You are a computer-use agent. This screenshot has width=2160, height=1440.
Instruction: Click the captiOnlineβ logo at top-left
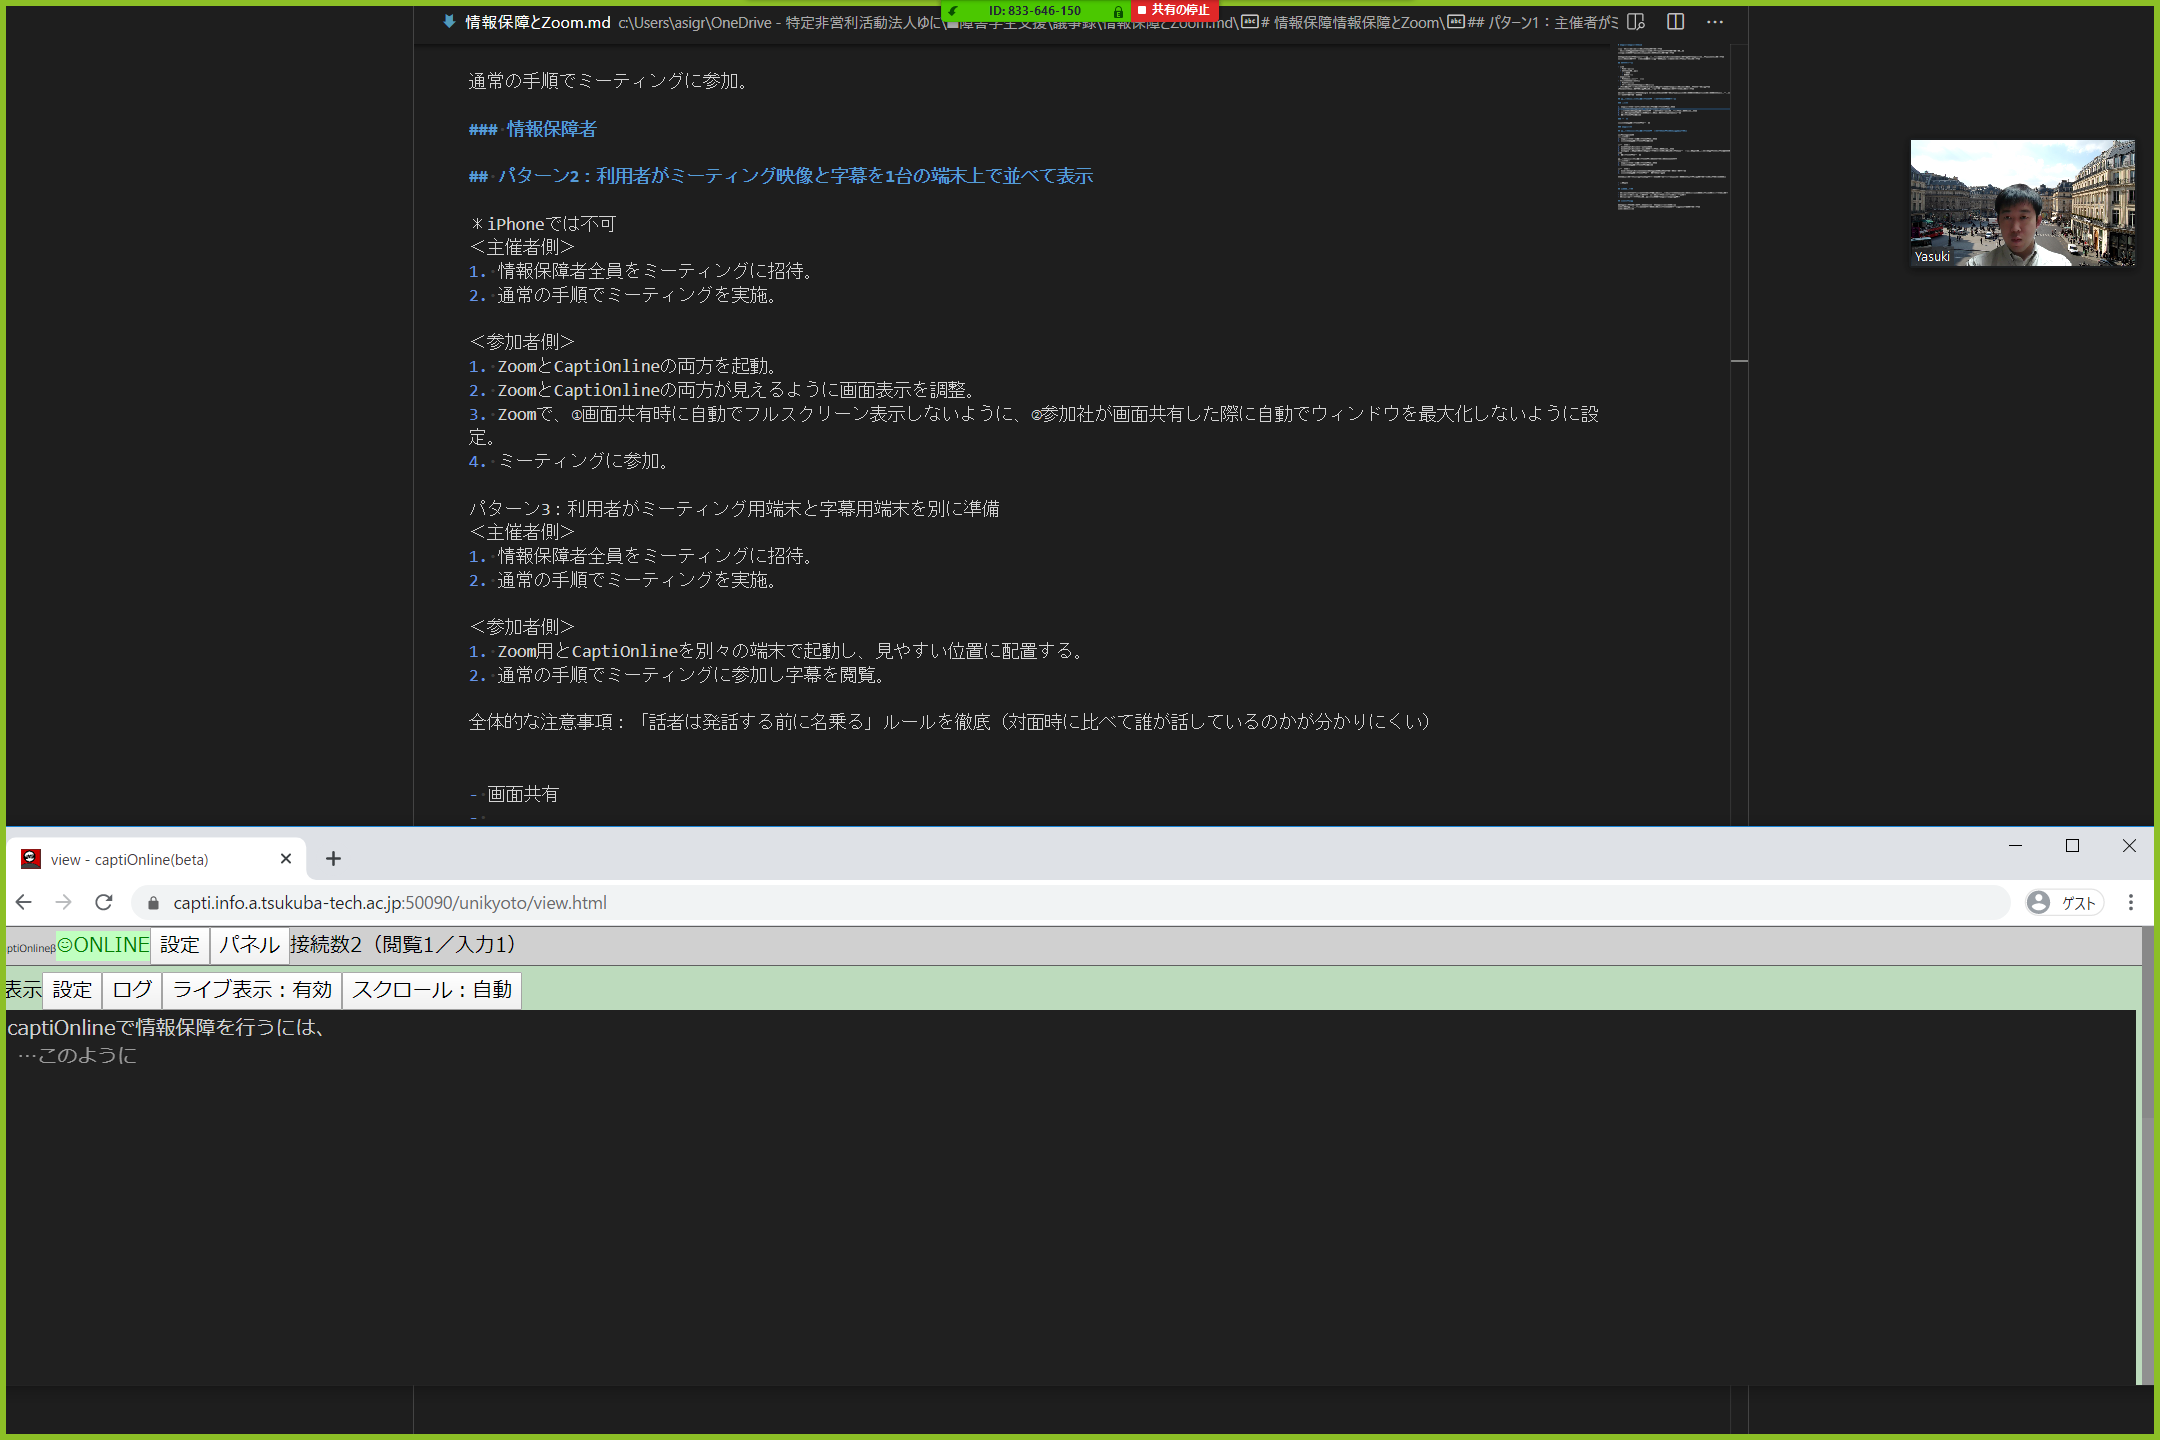(x=31, y=948)
